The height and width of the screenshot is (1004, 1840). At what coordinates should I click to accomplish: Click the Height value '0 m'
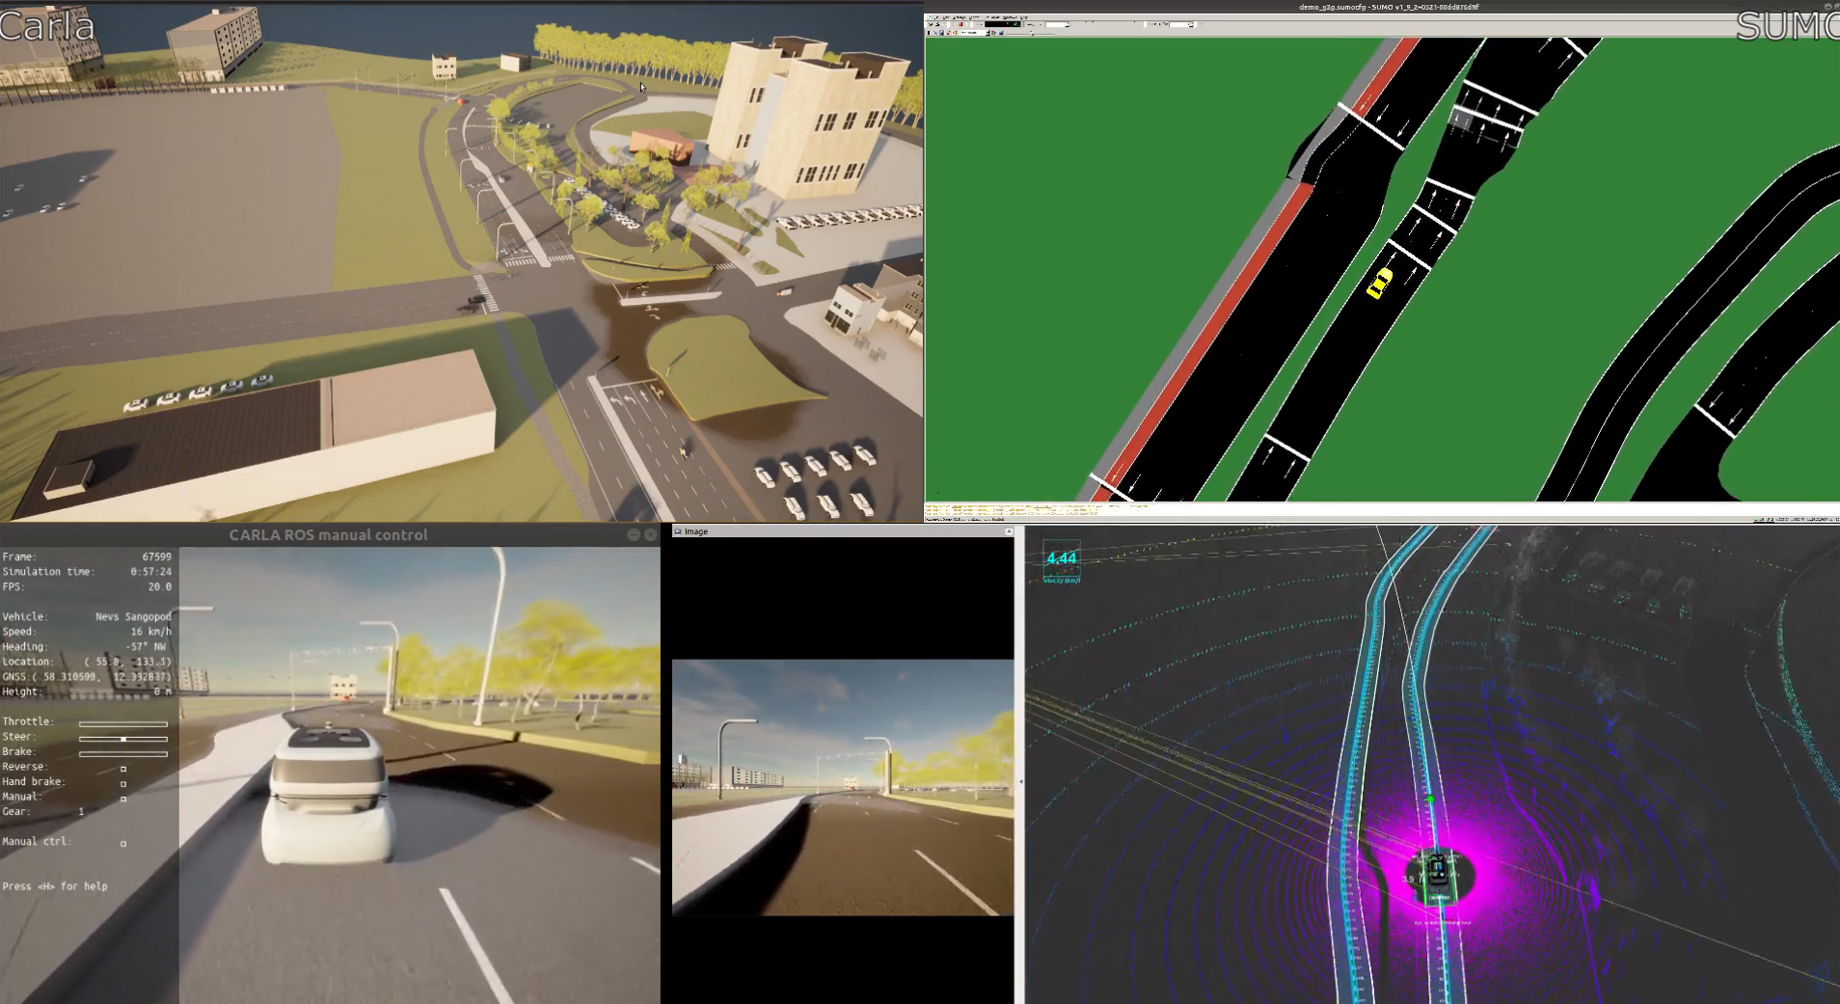click(x=162, y=692)
